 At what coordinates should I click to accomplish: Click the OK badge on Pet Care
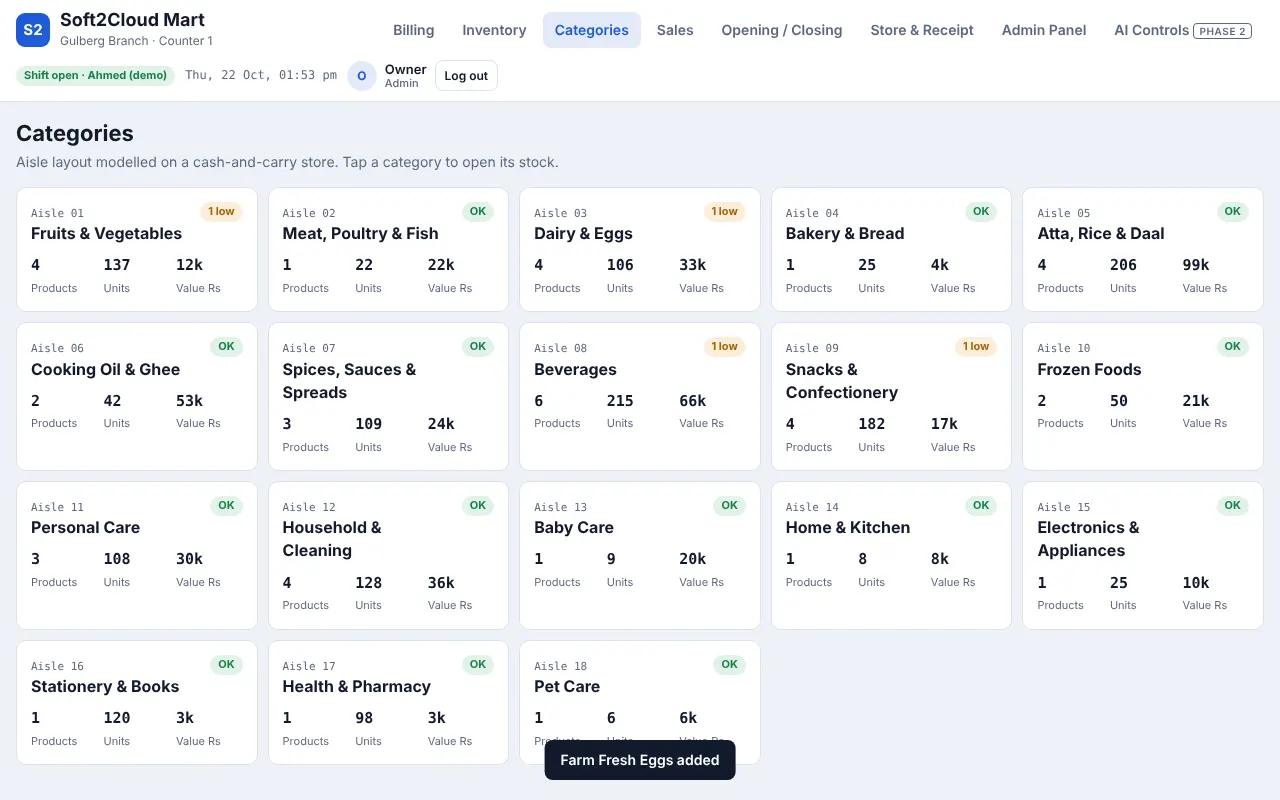pos(730,664)
